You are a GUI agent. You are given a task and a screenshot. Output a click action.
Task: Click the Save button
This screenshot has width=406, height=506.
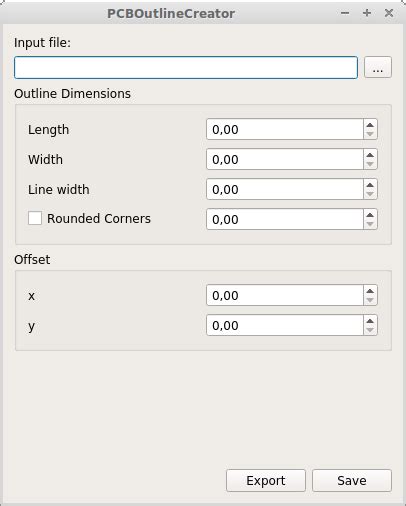[352, 480]
